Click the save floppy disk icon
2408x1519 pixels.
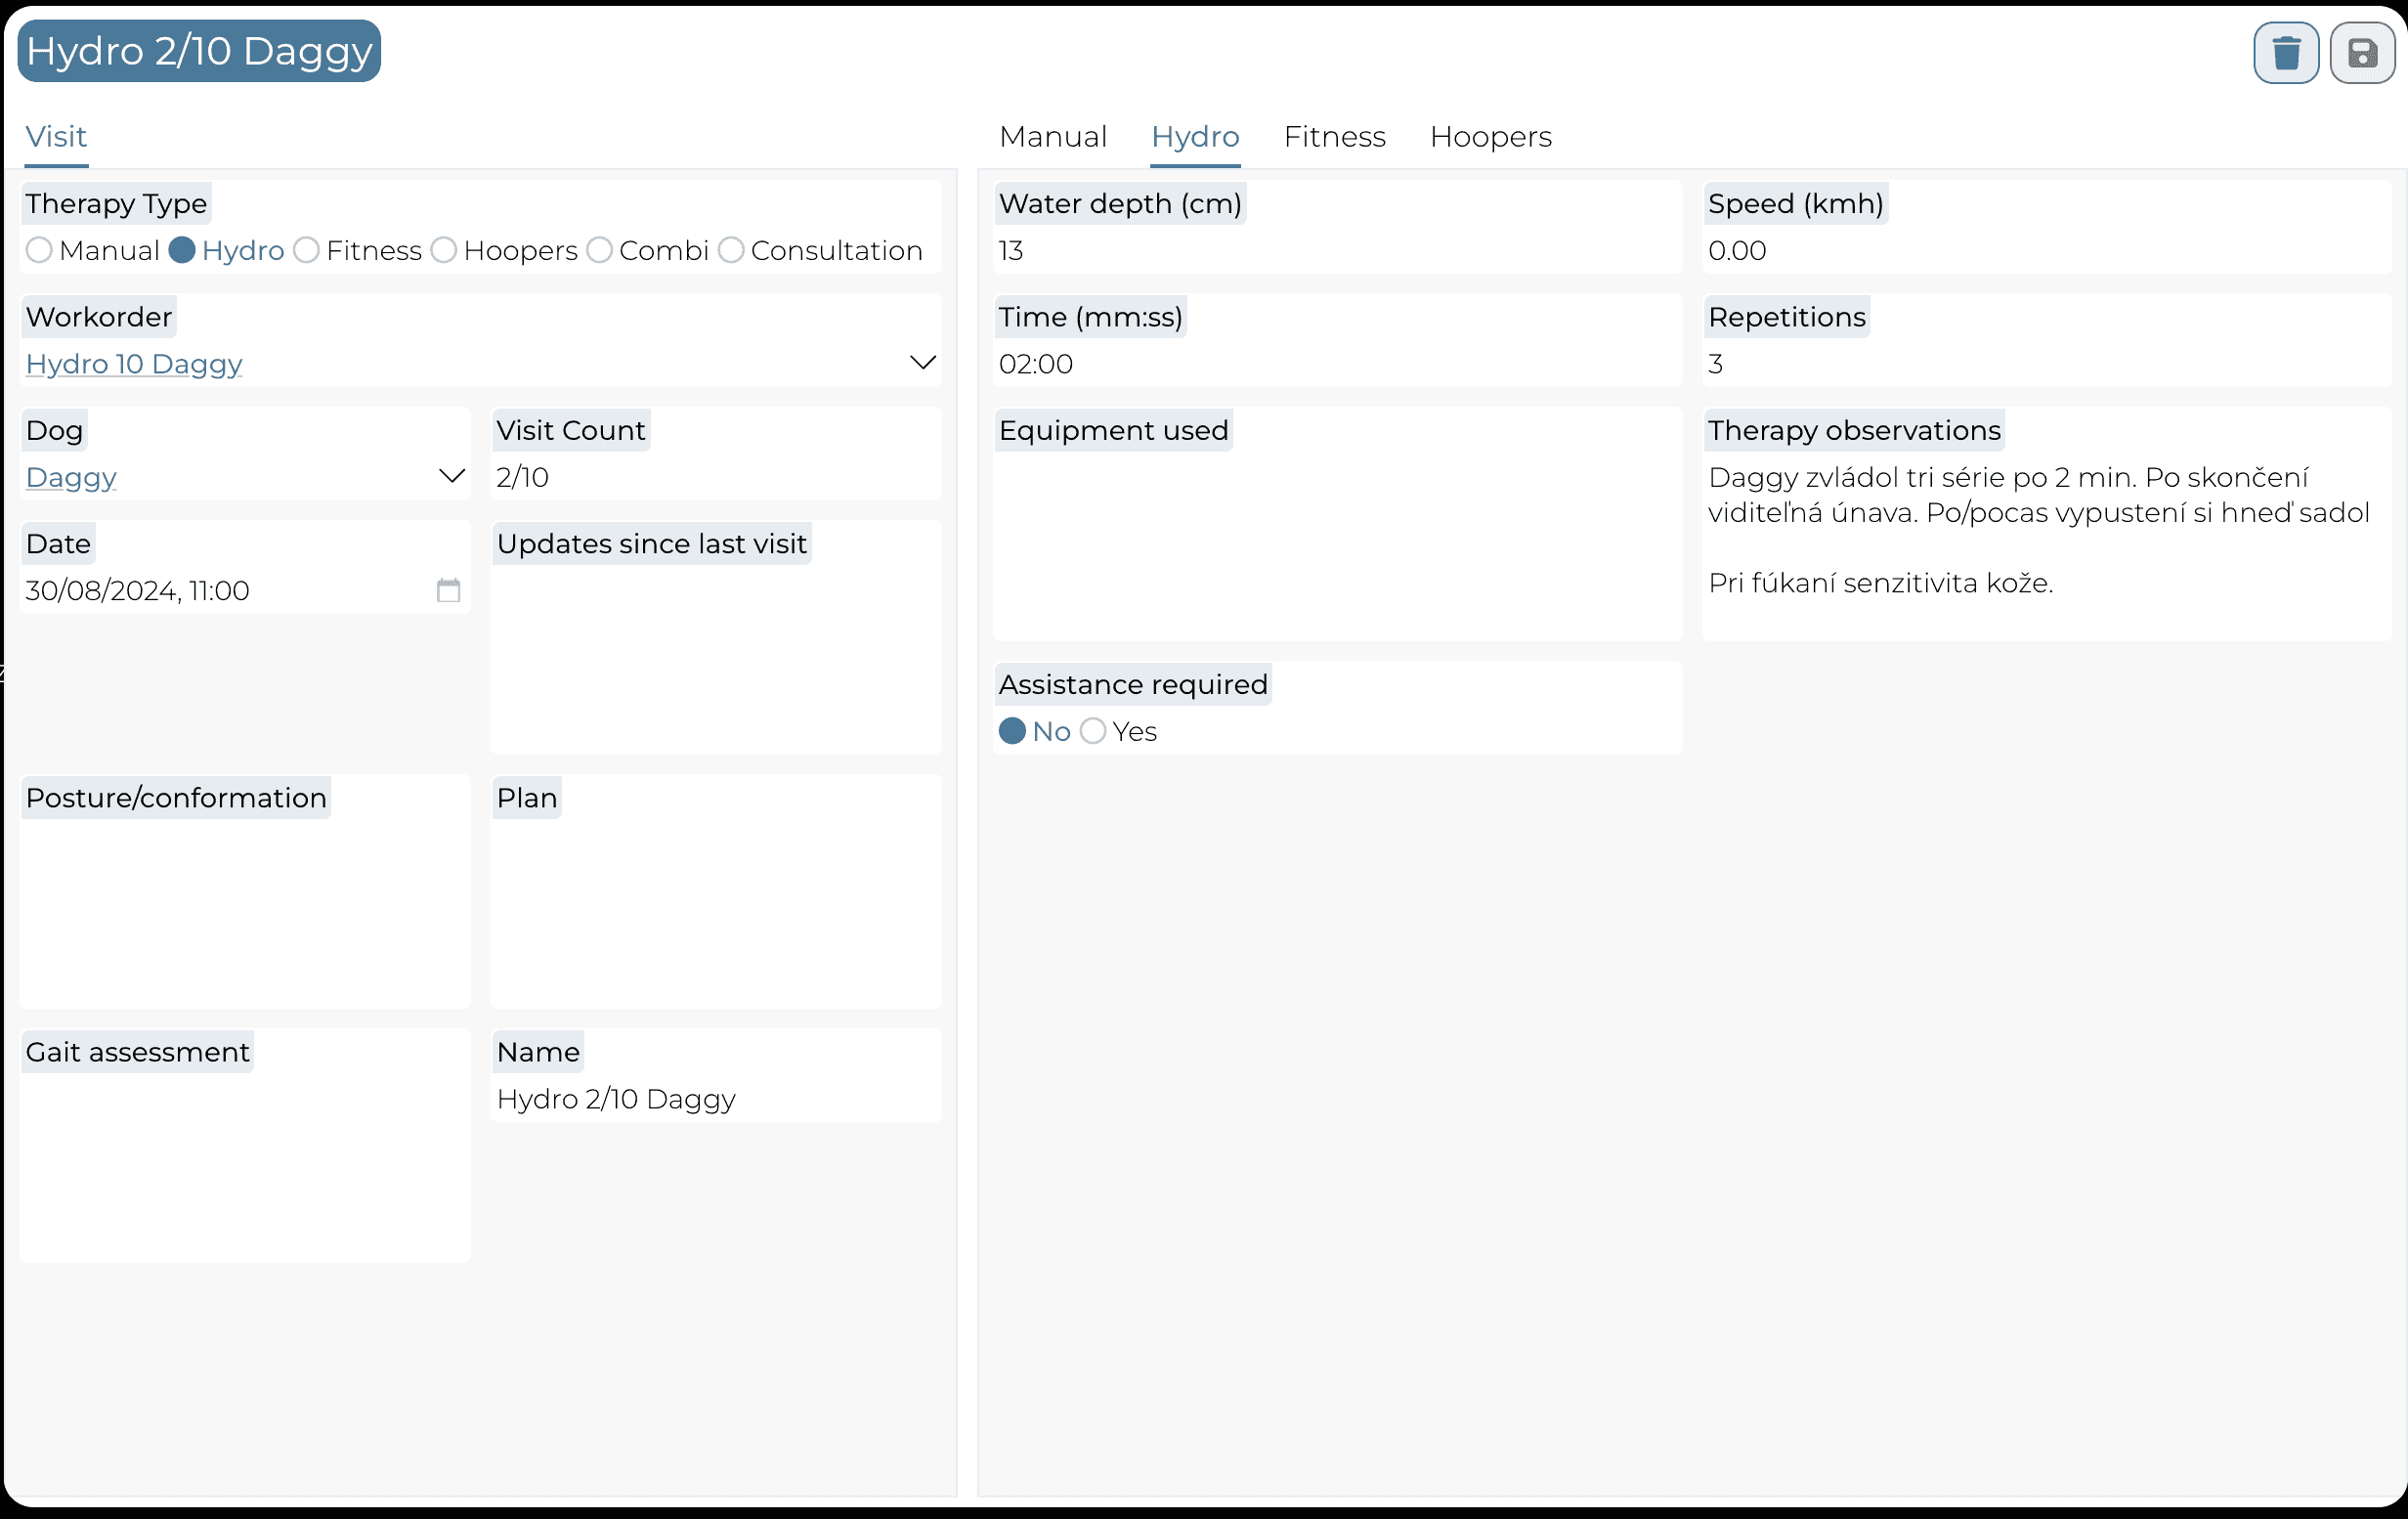click(x=2362, y=52)
